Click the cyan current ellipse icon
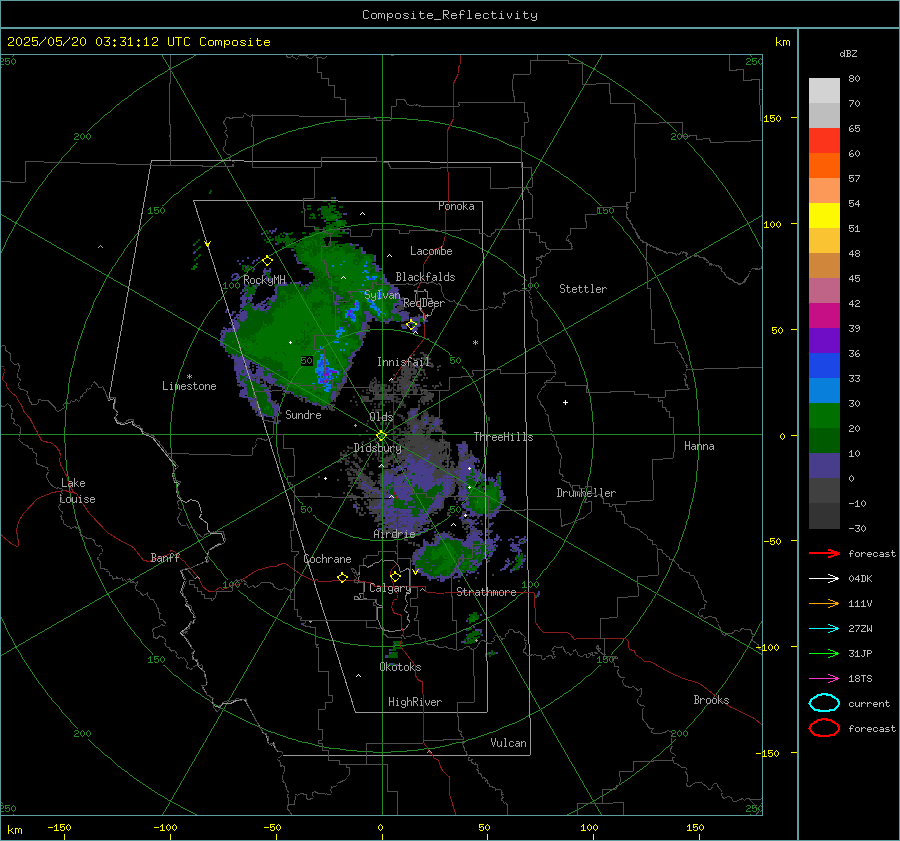The image size is (900, 841). tap(824, 703)
